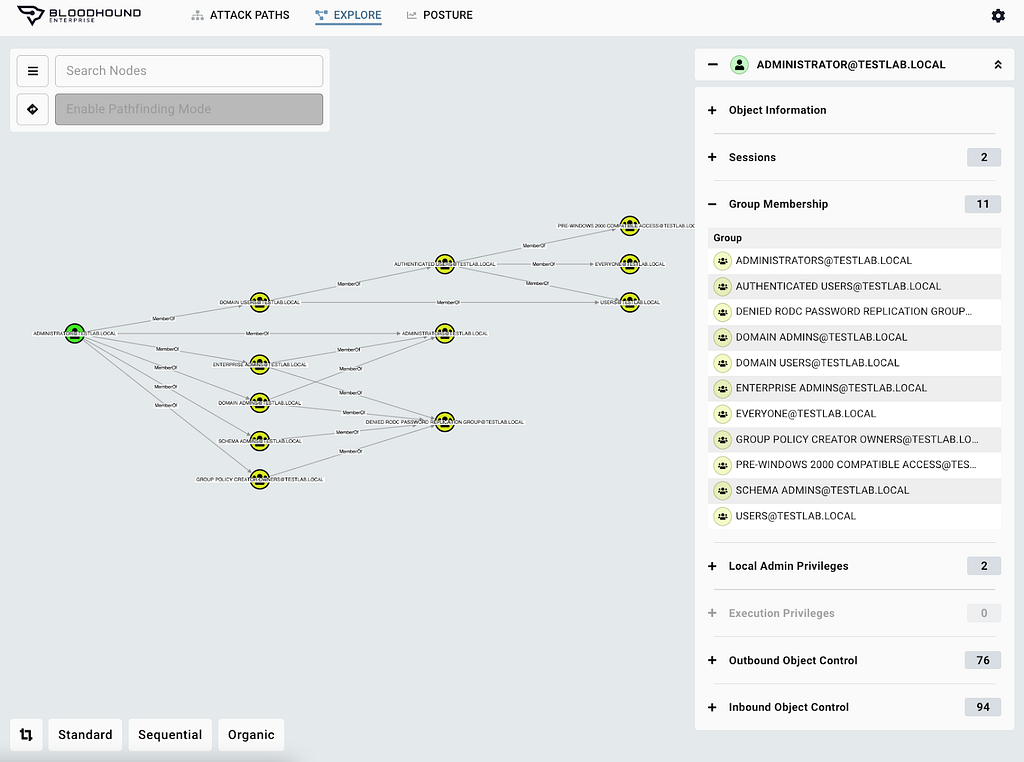
Task: Click the reframe graph icon bottom left
Action: [x=26, y=734]
